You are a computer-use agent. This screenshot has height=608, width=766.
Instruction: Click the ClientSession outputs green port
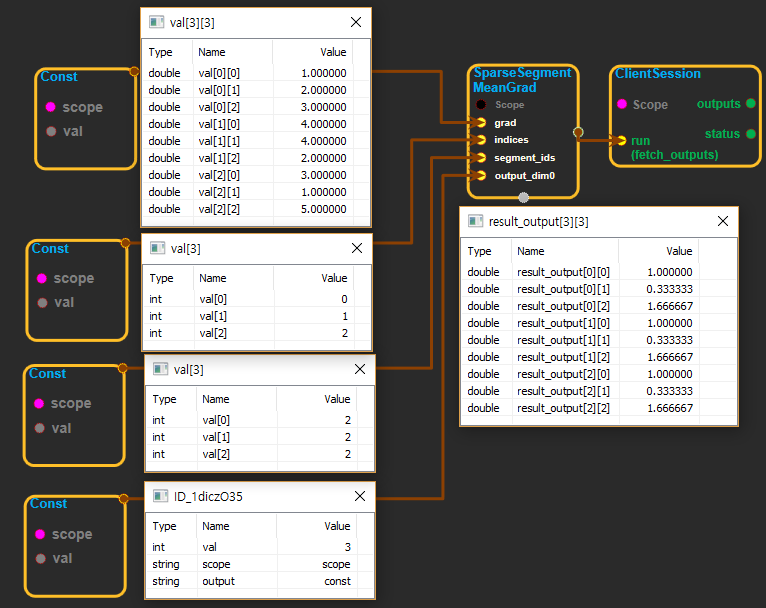pos(750,104)
